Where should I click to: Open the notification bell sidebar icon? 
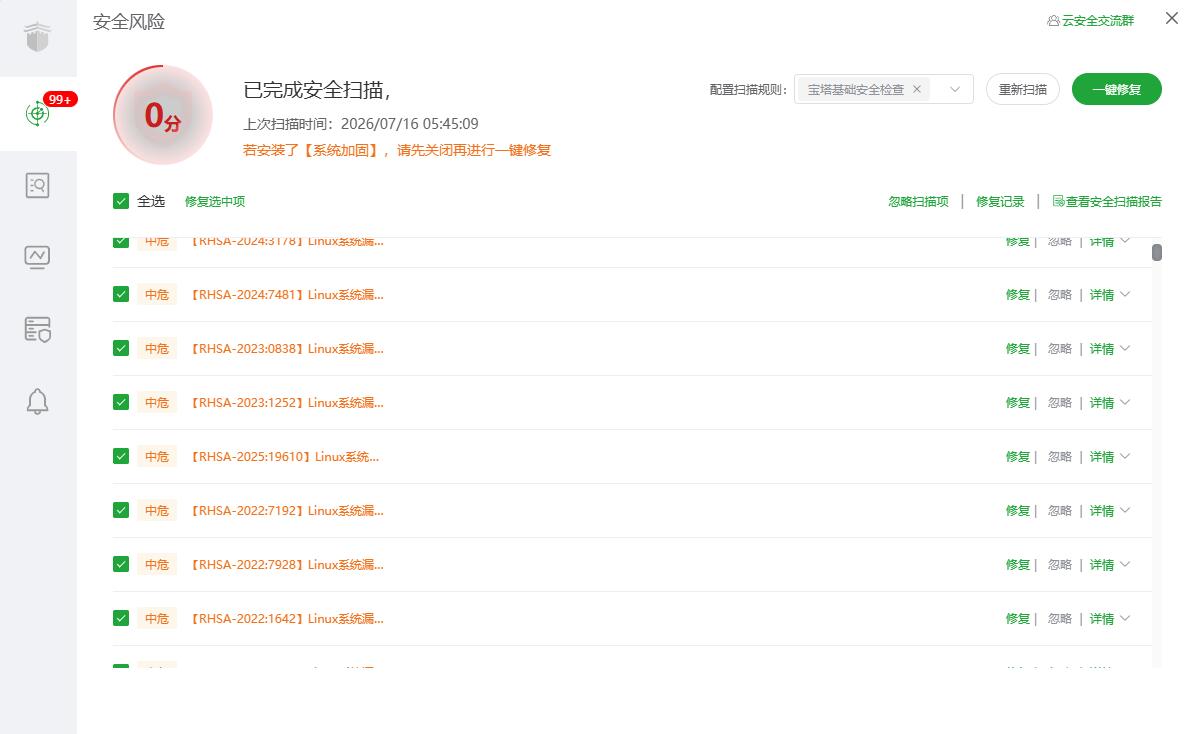coord(37,401)
